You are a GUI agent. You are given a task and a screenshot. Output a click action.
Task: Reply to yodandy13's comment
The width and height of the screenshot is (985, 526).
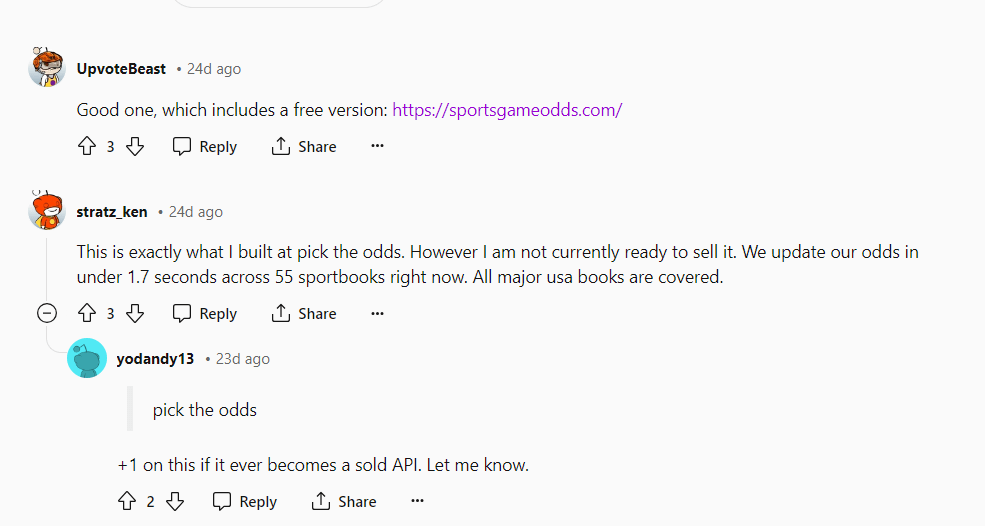pos(245,502)
